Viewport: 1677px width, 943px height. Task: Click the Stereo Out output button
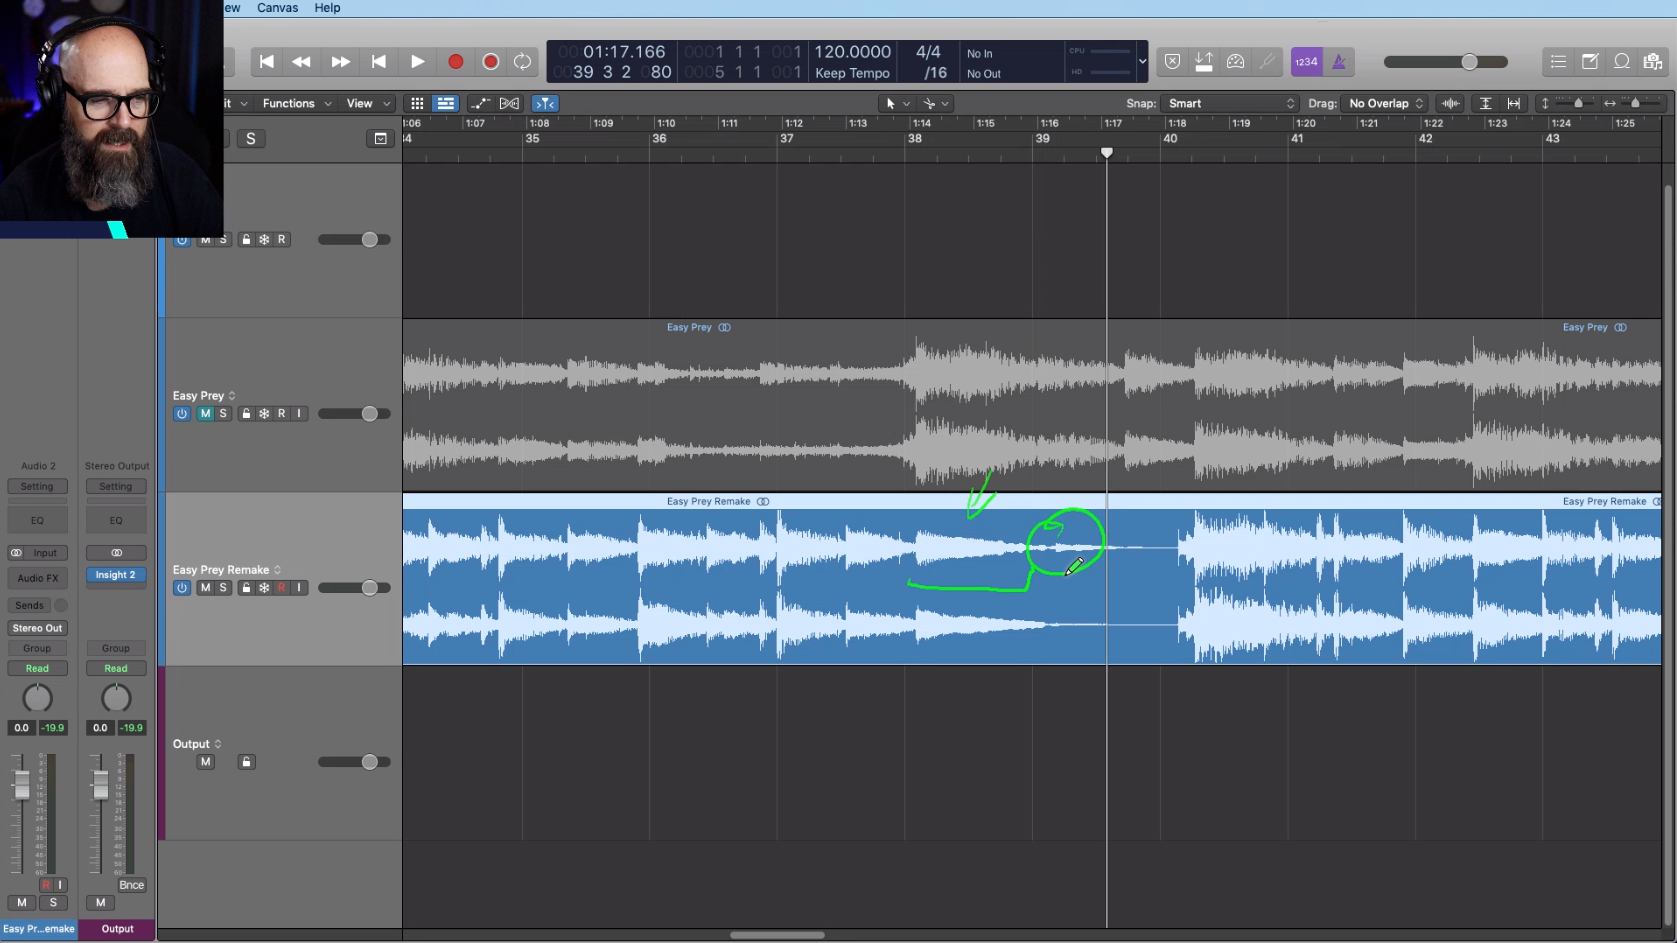[x=38, y=629]
